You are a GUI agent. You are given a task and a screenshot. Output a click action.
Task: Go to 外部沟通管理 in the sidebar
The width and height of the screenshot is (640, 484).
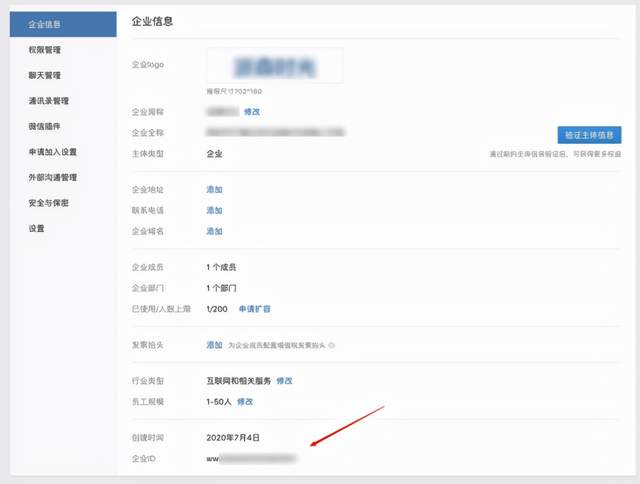53,178
